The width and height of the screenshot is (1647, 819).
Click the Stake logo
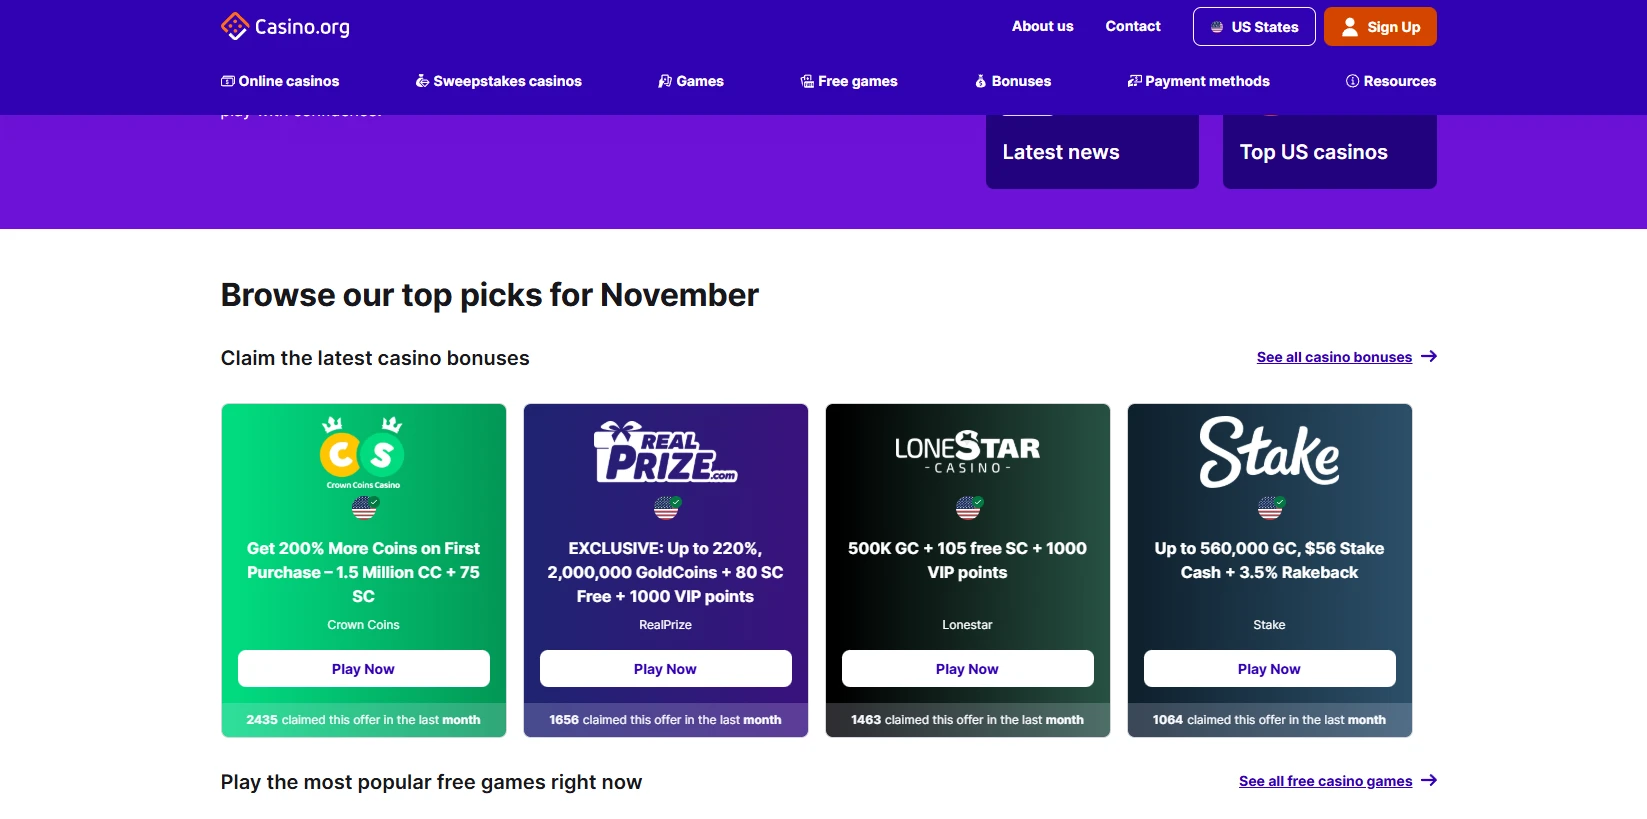tap(1269, 452)
